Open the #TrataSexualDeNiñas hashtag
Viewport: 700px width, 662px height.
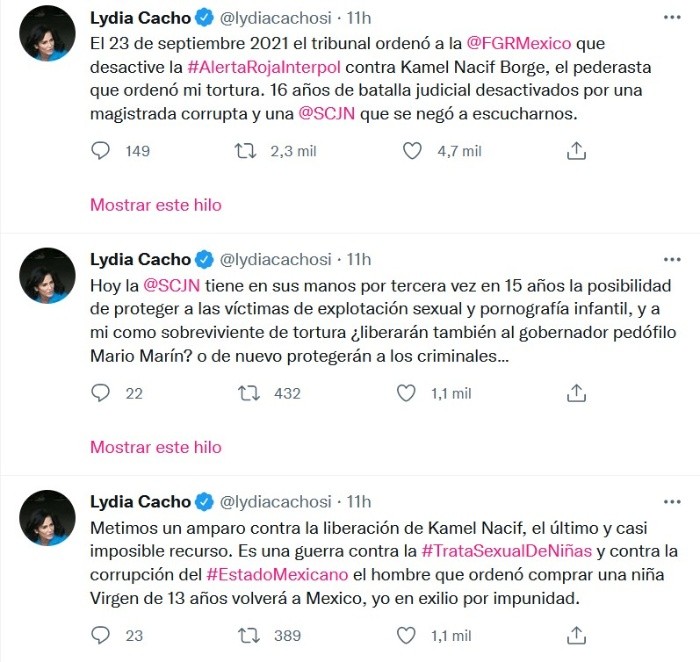(509, 550)
